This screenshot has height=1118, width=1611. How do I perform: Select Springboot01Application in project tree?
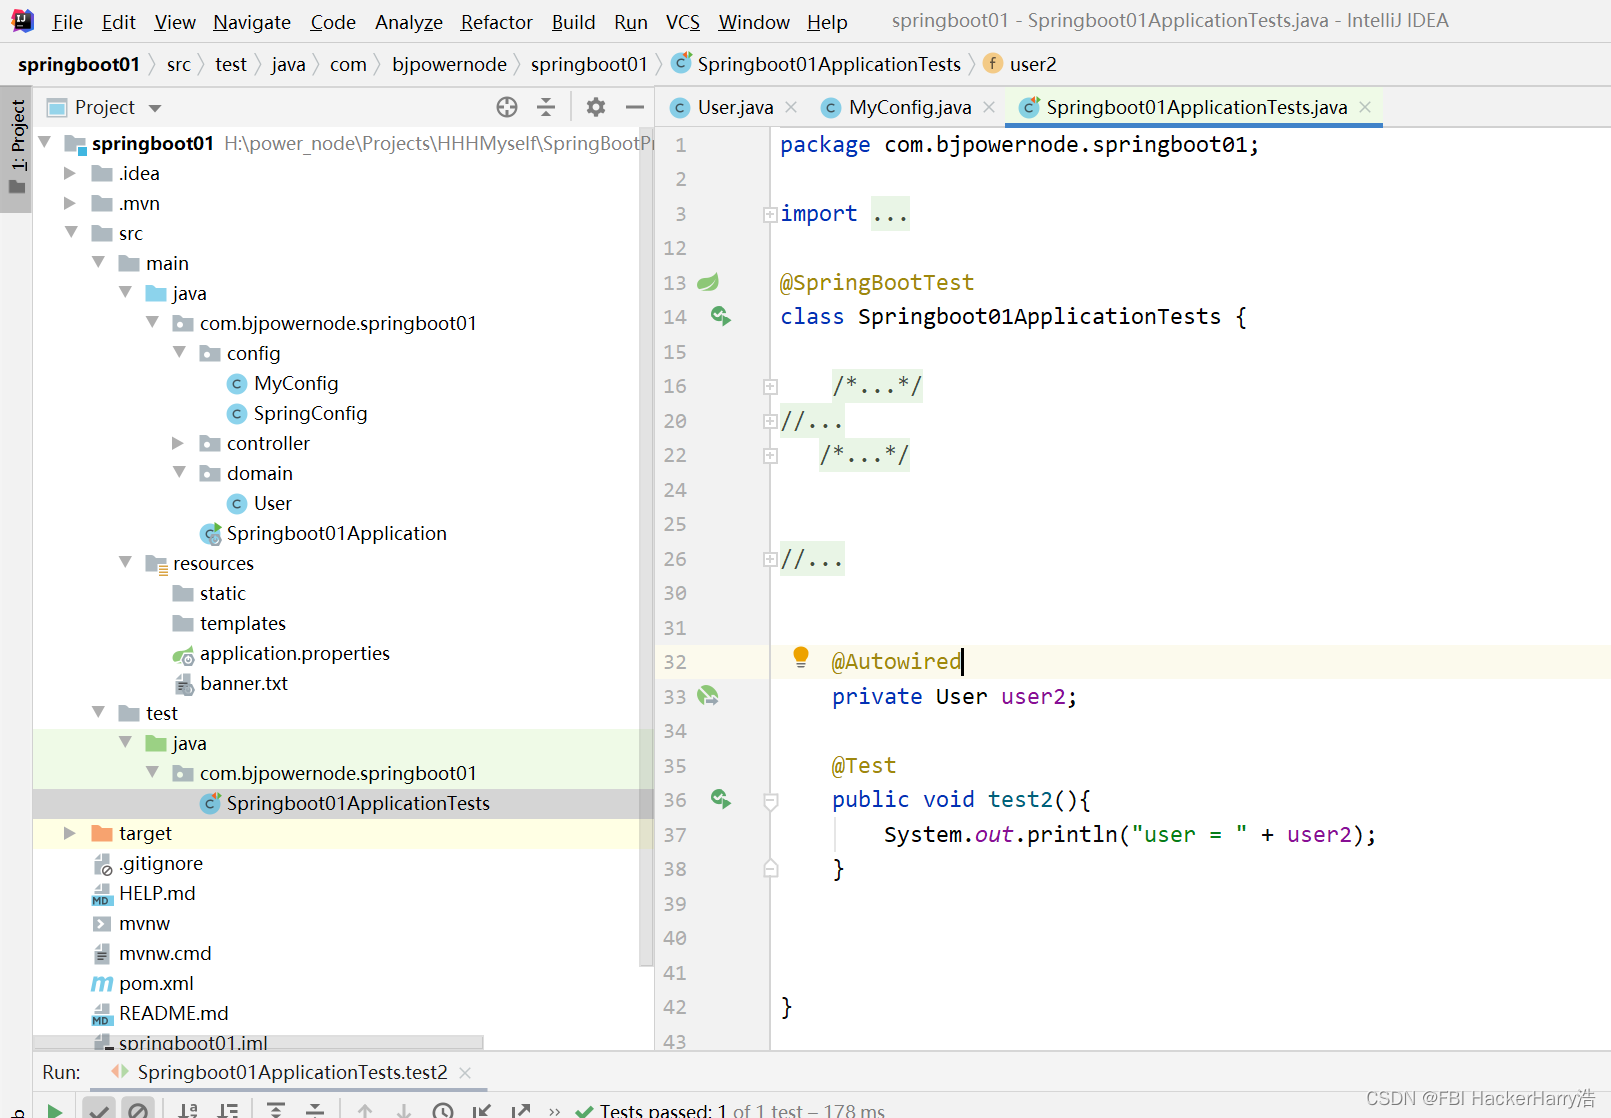tap(336, 533)
